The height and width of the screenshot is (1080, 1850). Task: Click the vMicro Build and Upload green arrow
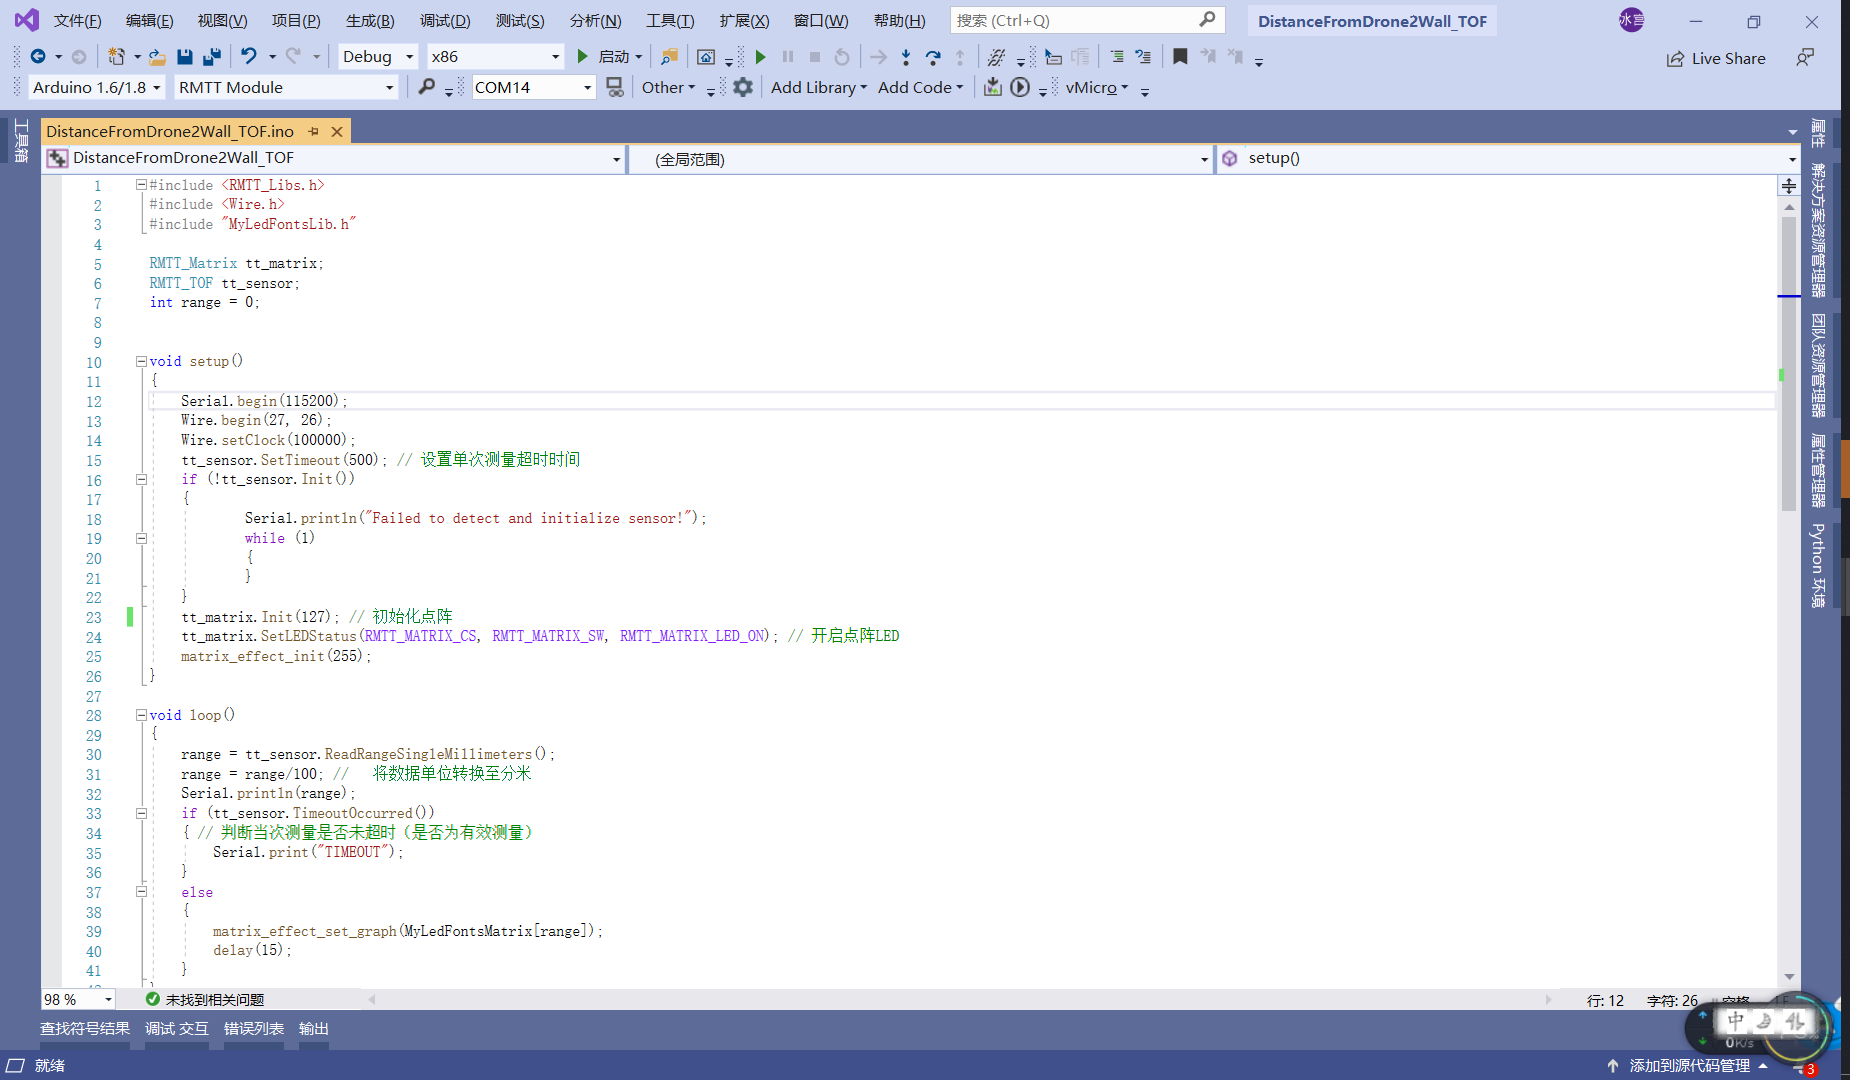click(760, 57)
